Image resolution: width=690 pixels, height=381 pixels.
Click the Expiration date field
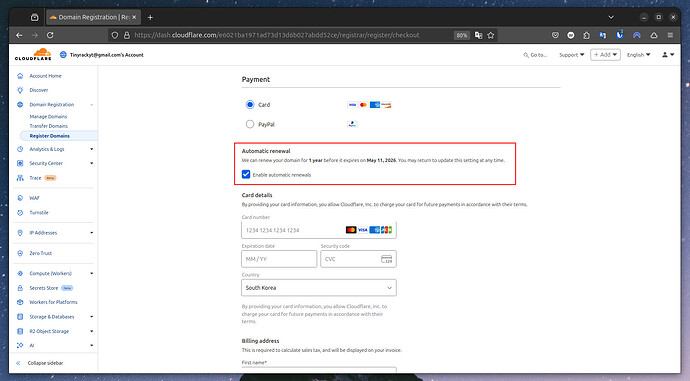click(279, 259)
